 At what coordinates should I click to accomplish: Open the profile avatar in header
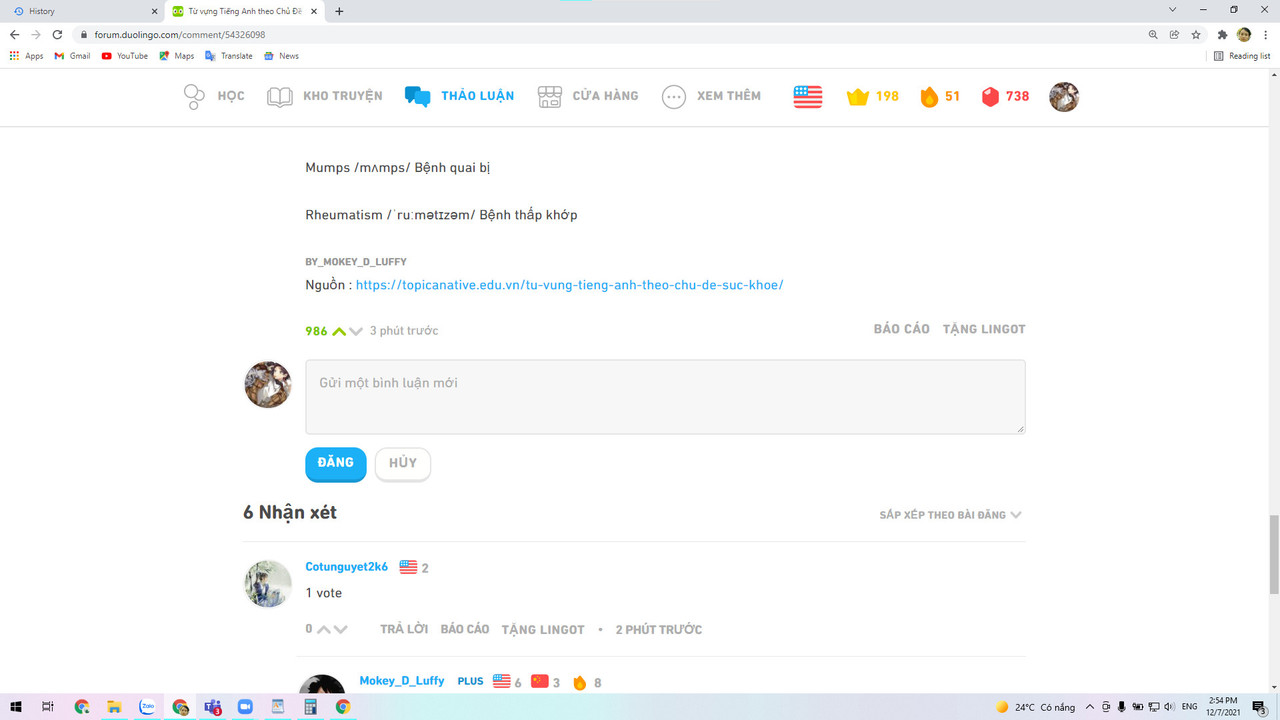[x=1064, y=96]
